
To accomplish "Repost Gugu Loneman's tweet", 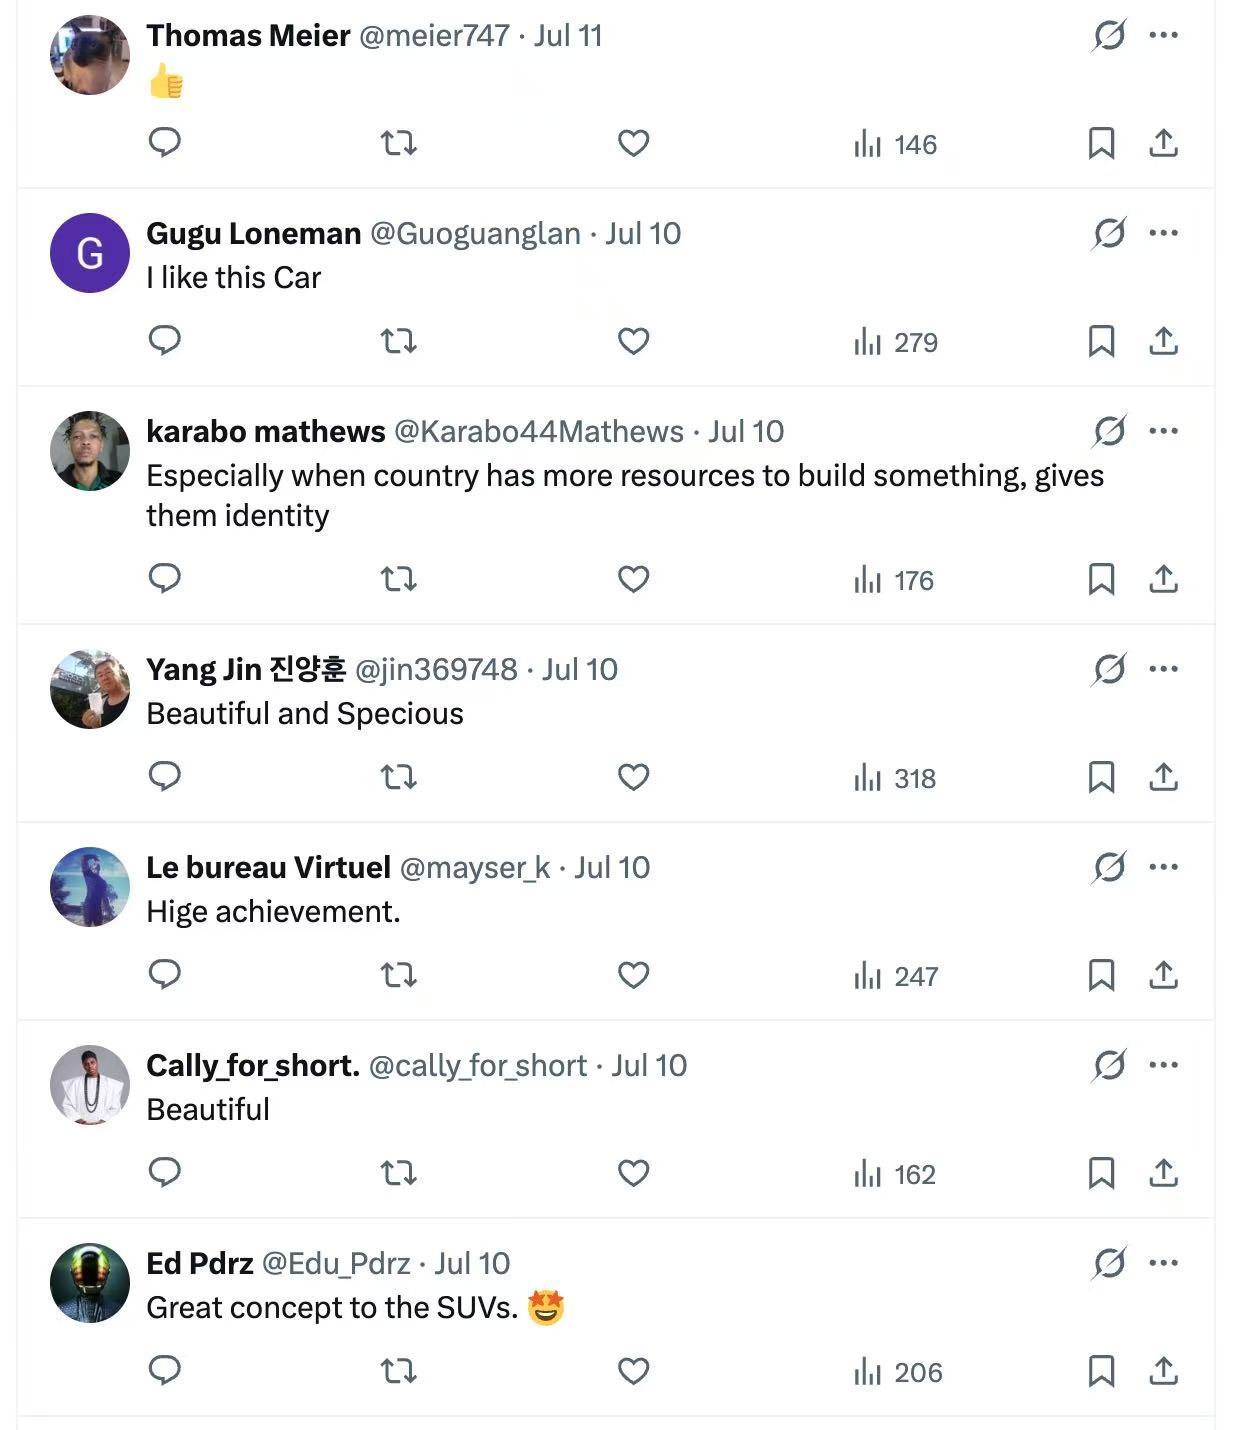I will tap(399, 342).
